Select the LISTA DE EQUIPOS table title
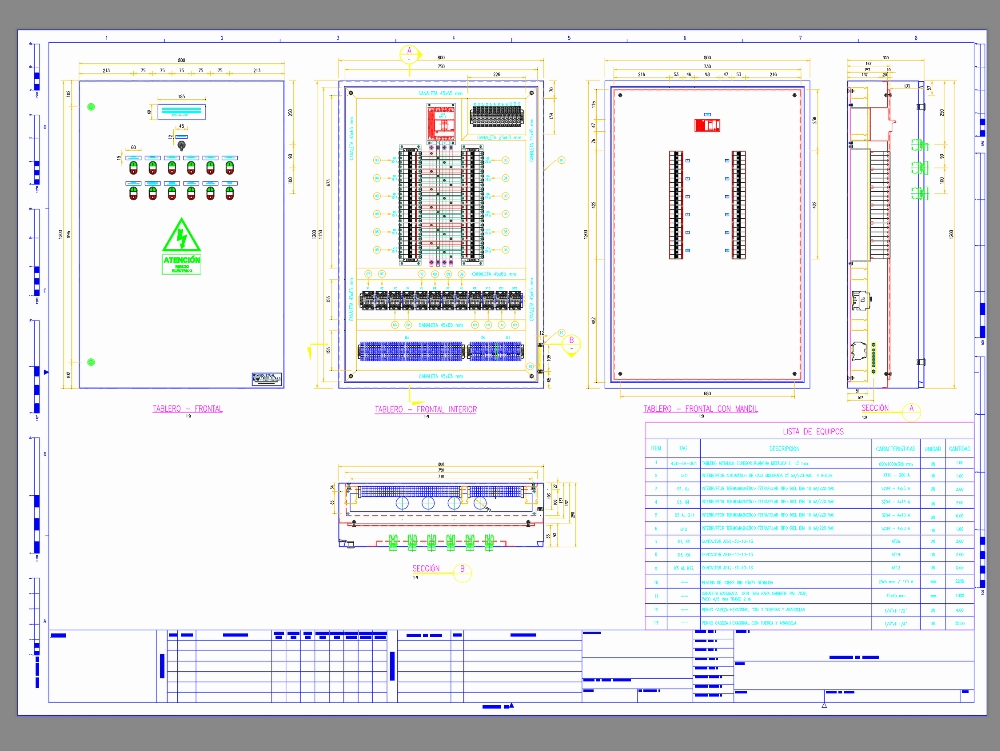 [812, 431]
